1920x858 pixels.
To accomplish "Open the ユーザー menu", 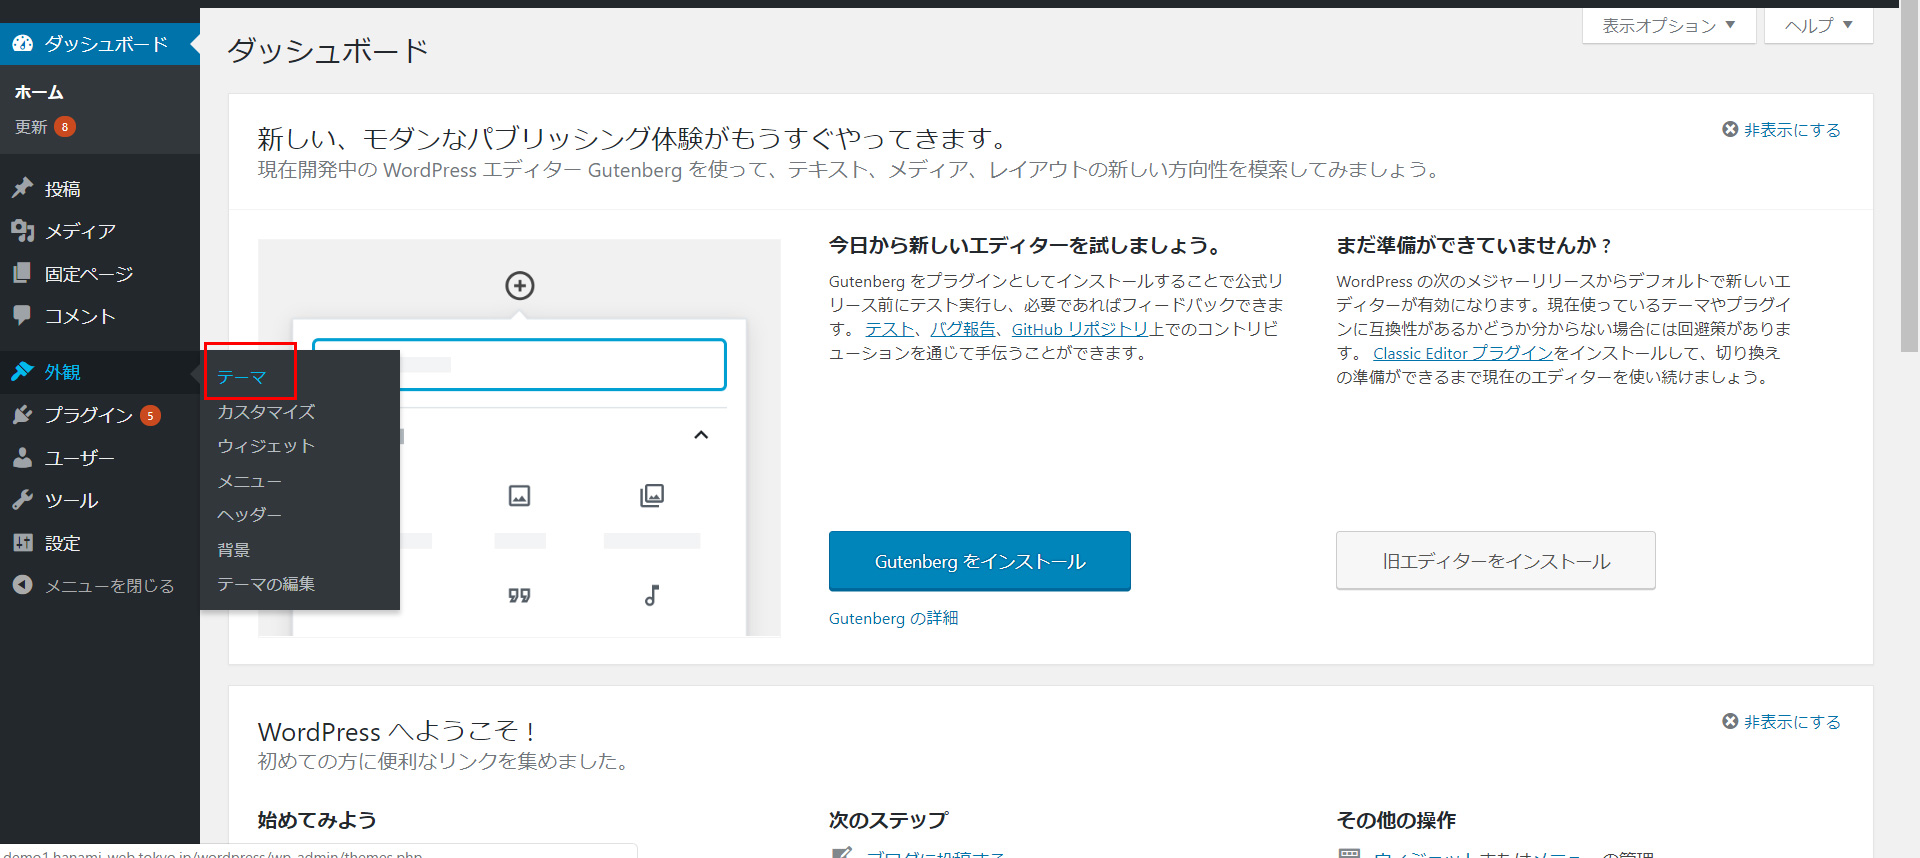I will click(x=80, y=458).
